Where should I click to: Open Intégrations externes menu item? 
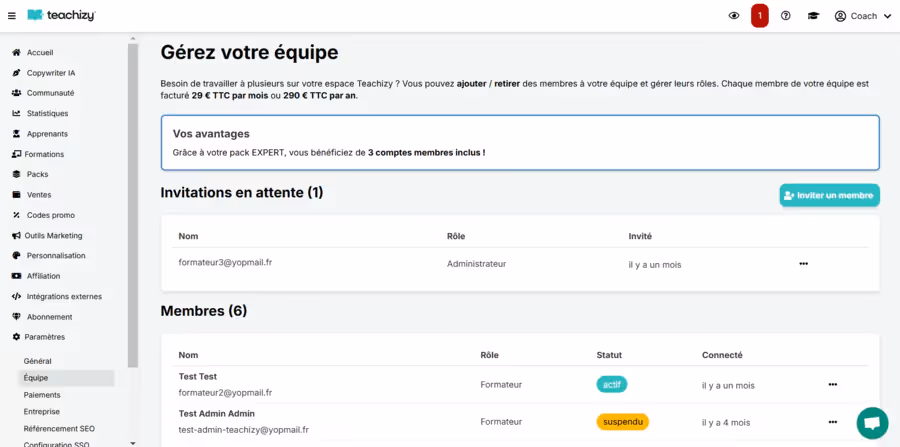click(63, 297)
